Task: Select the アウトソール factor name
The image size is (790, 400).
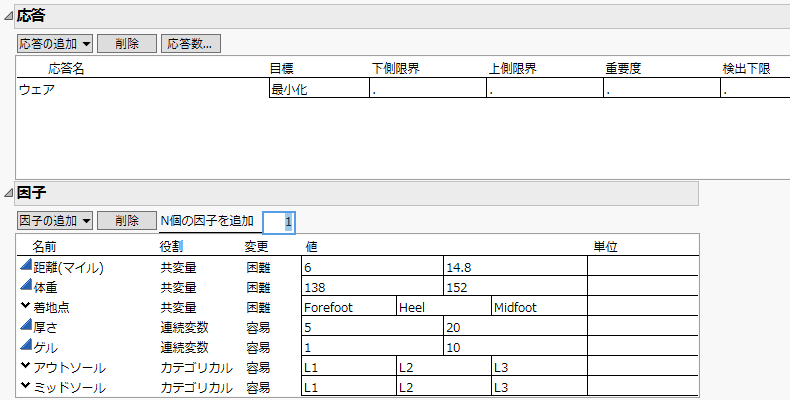Action: point(70,368)
